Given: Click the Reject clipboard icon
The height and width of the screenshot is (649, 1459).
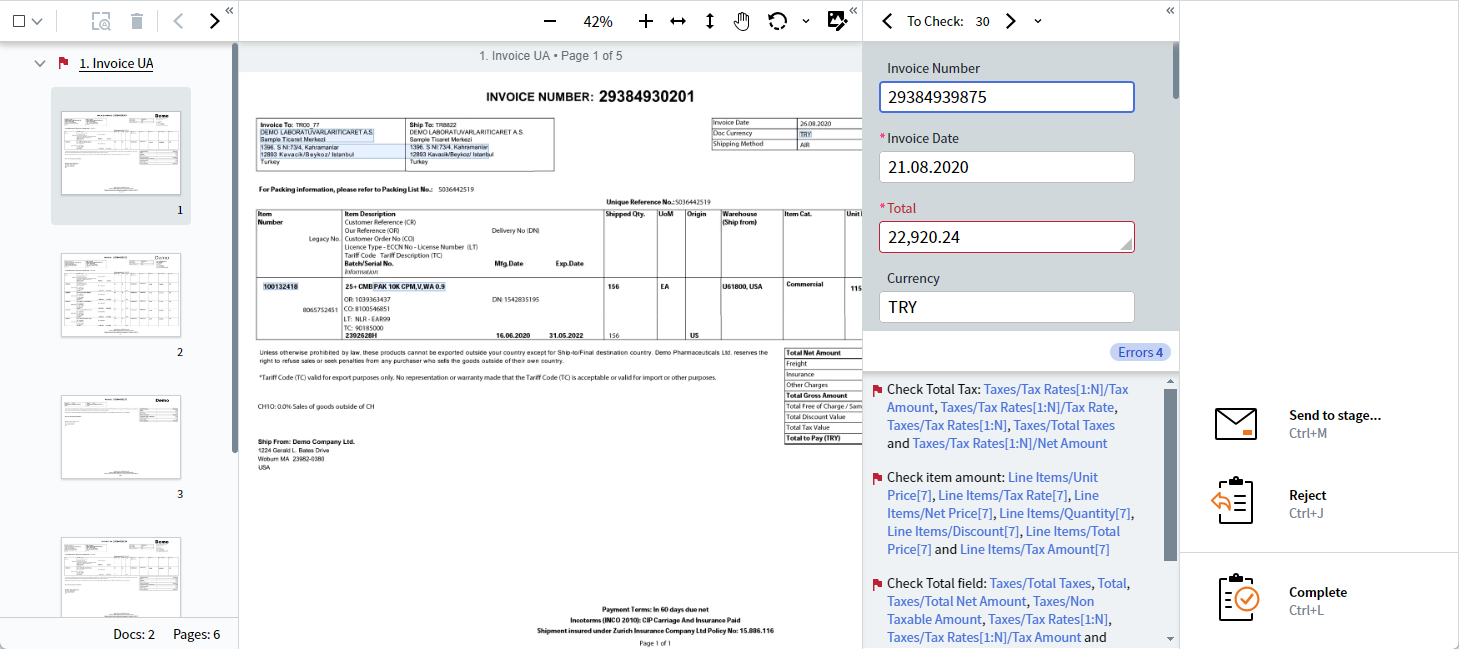Looking at the screenshot, I should pos(1233,500).
